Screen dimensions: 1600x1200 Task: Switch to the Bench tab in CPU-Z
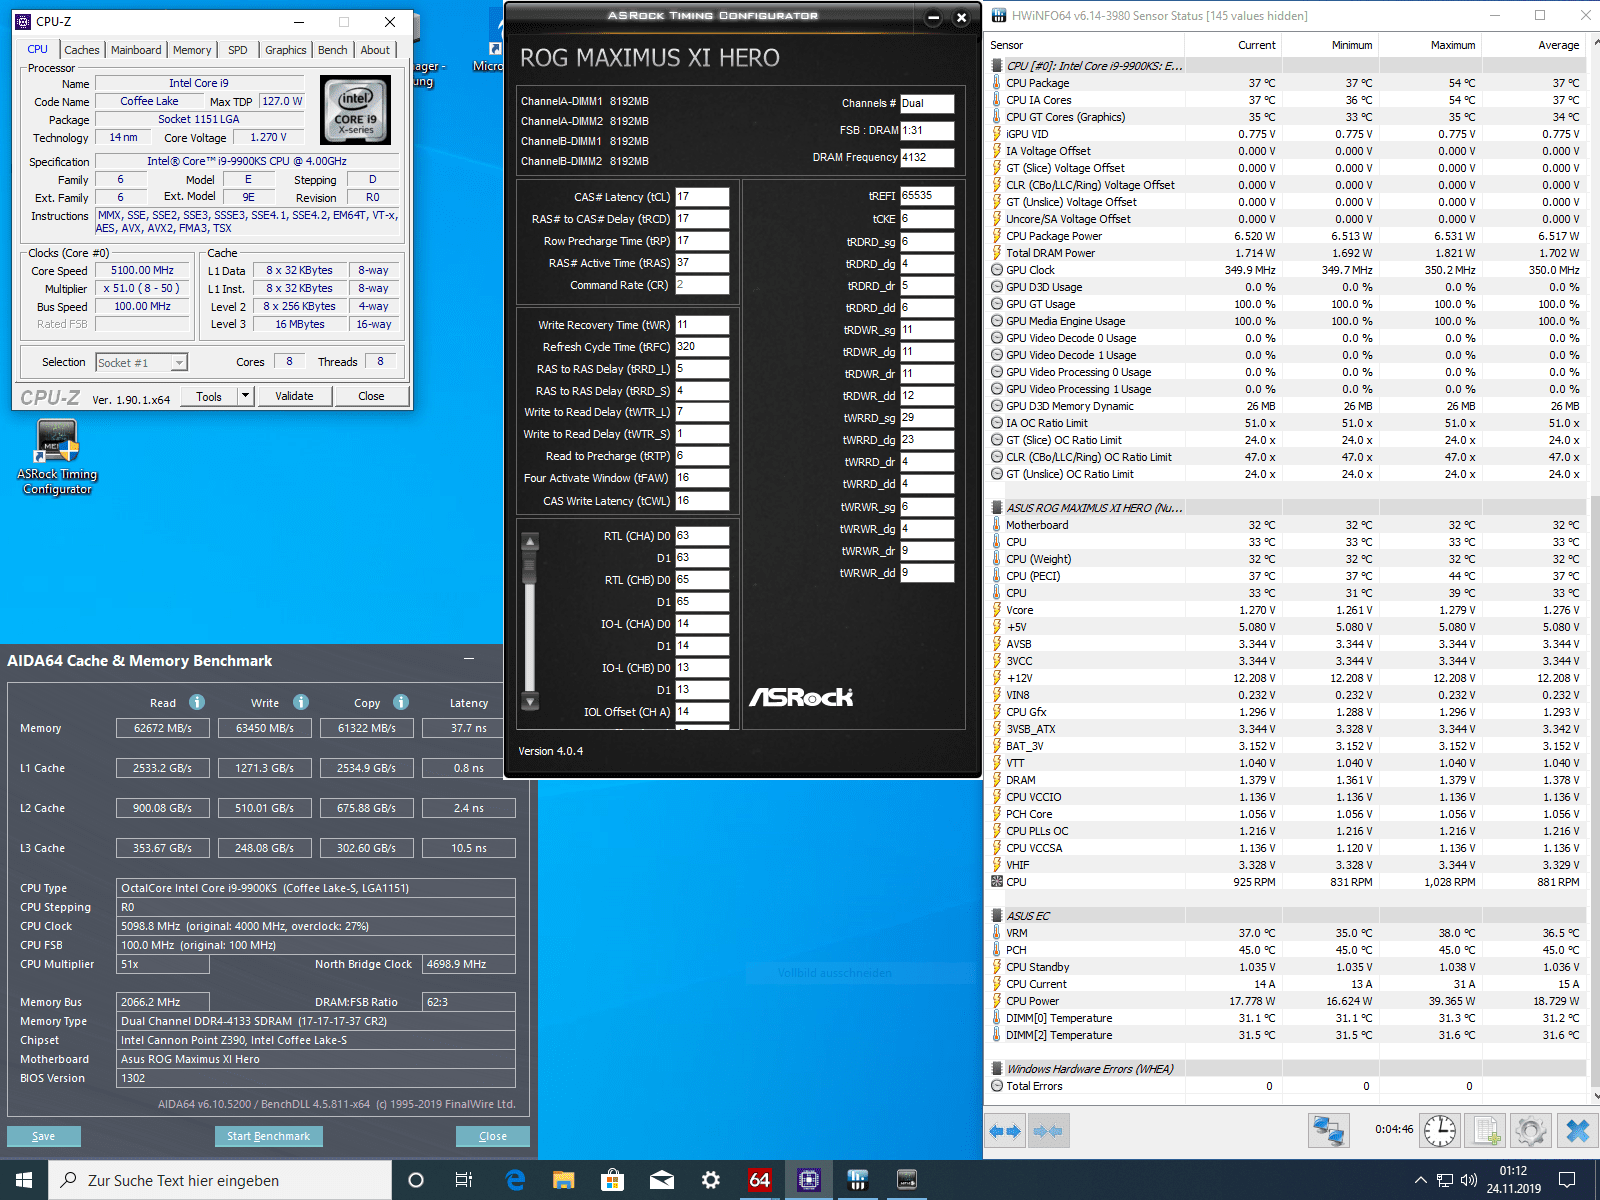pyautogui.click(x=333, y=50)
